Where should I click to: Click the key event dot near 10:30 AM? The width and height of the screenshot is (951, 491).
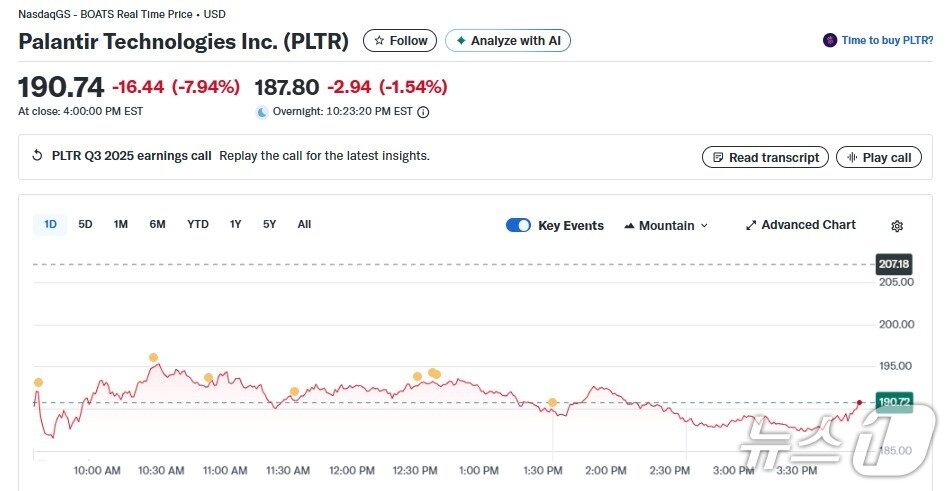click(153, 357)
